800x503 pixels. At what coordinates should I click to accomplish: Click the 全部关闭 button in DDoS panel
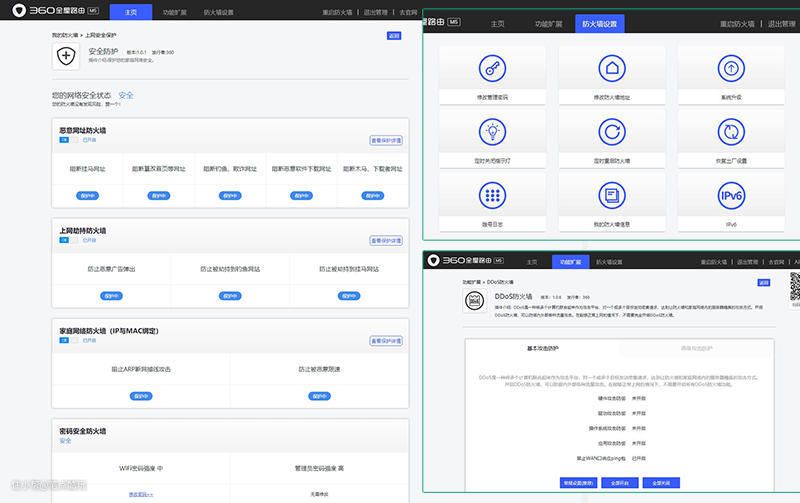point(660,482)
